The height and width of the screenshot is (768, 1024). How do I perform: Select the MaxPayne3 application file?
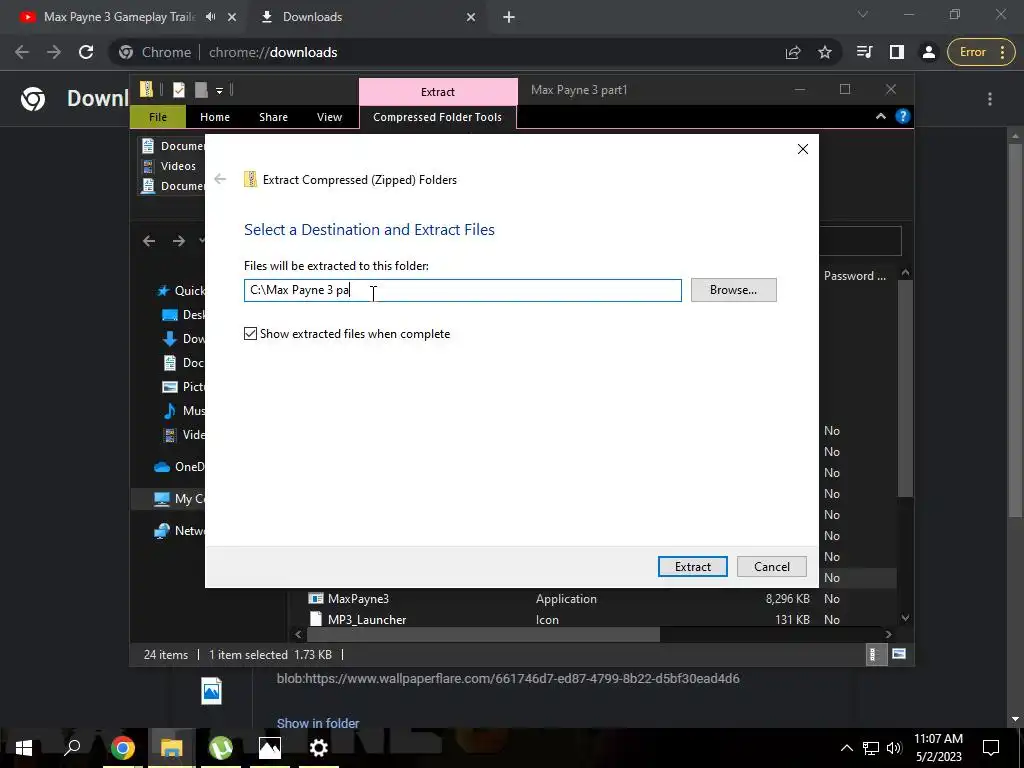click(x=358, y=599)
